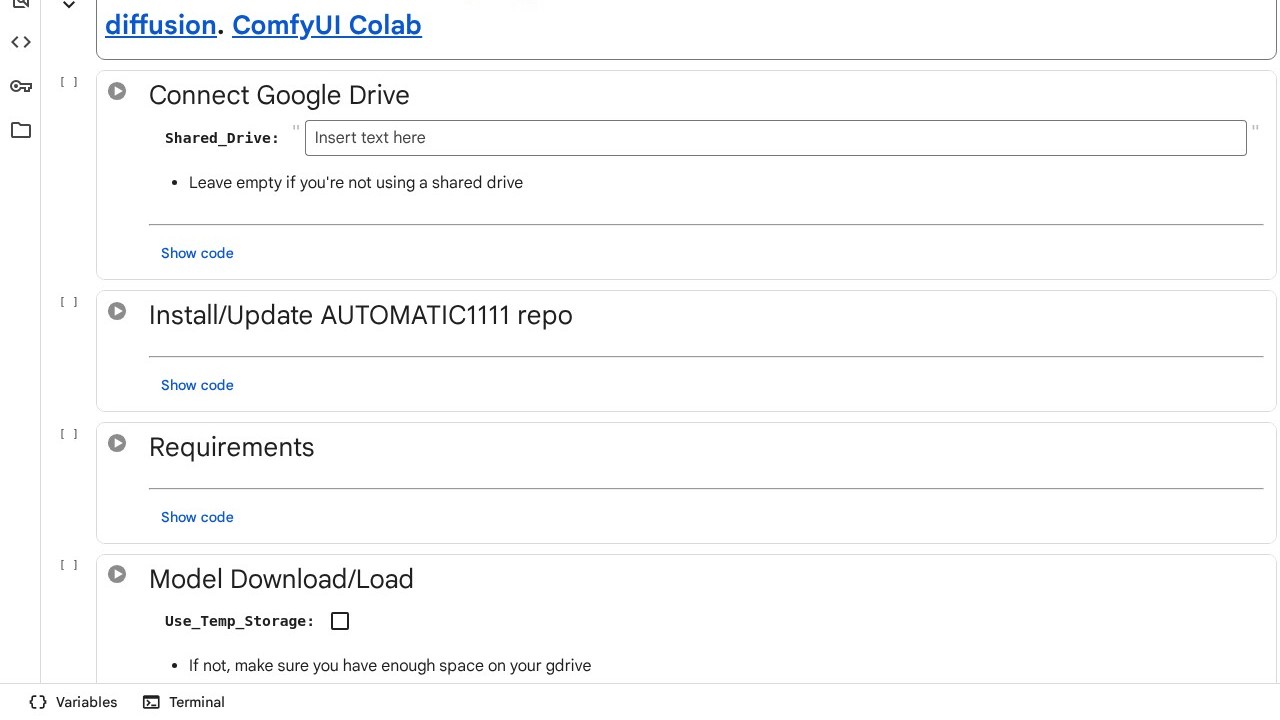The image size is (1280, 720).
Task: Select the Requirements cell heading
Action: point(231,447)
